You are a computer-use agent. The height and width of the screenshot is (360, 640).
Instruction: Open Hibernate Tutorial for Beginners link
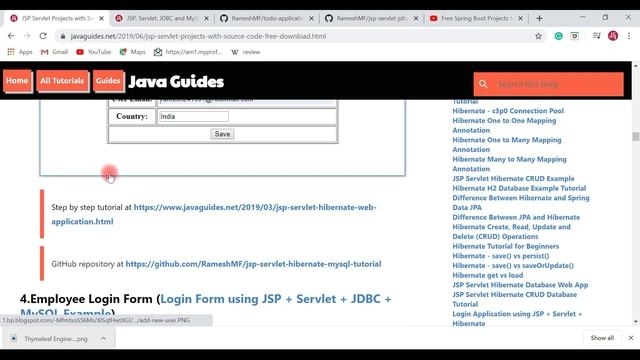pos(505,246)
